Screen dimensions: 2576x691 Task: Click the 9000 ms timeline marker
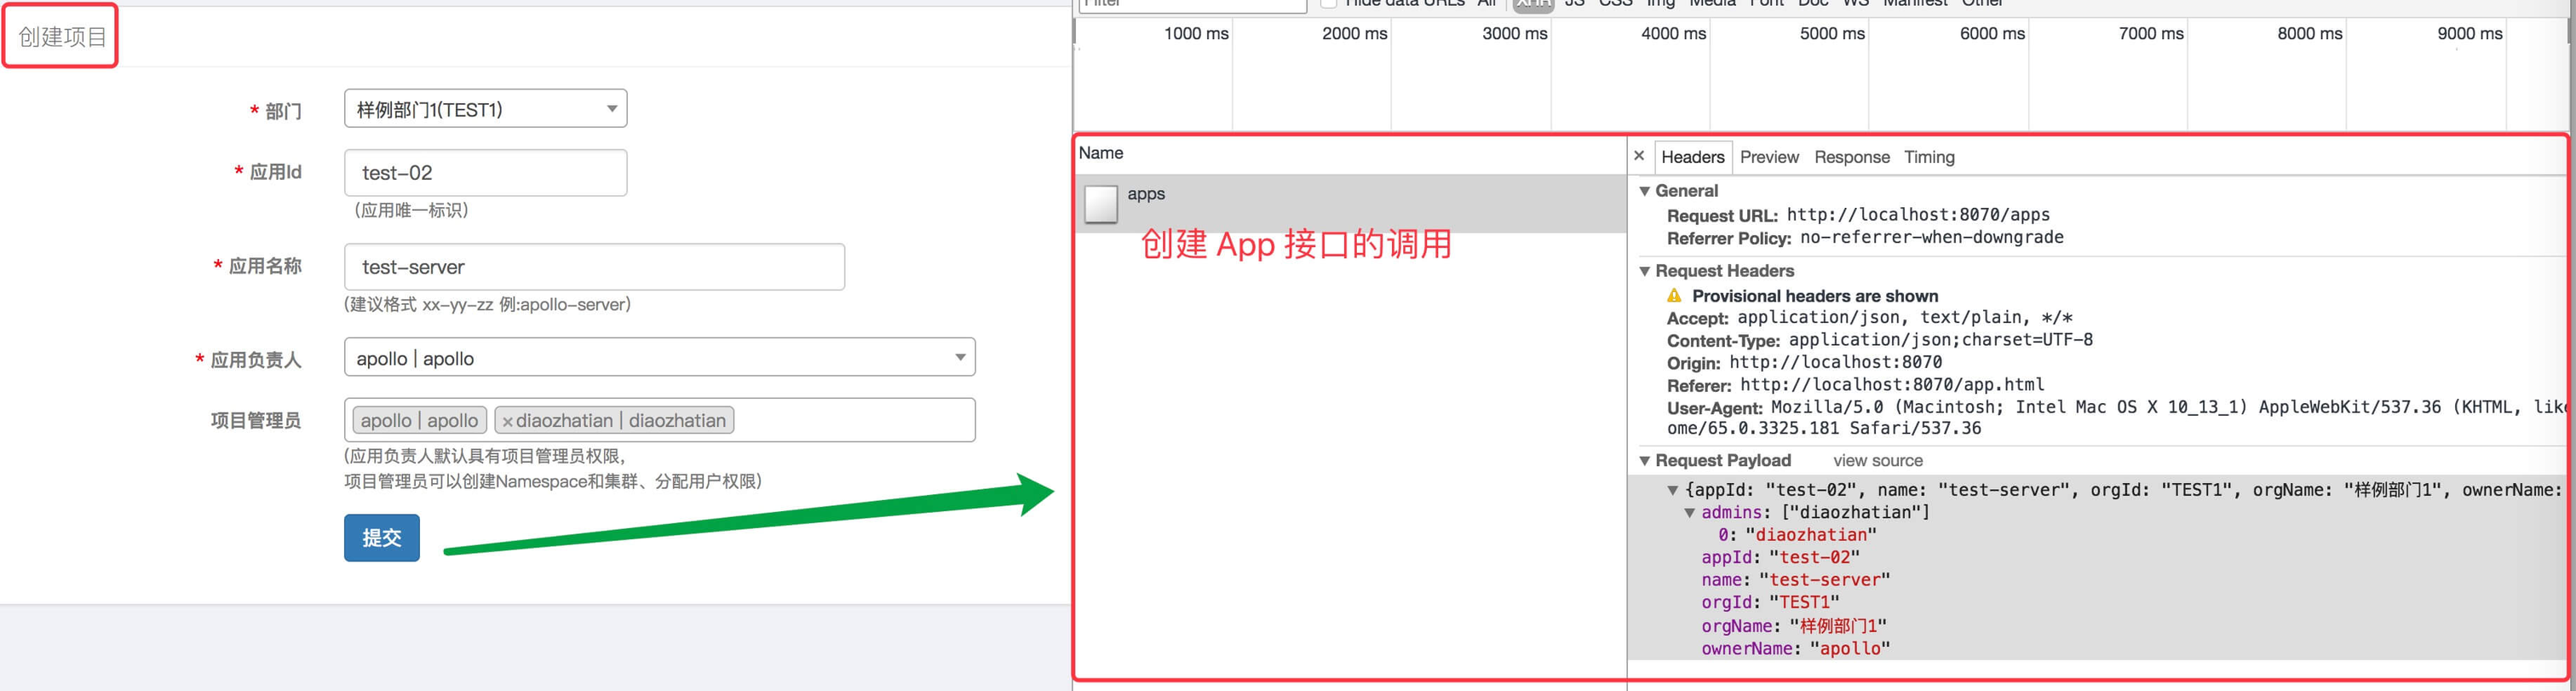click(x=2469, y=34)
